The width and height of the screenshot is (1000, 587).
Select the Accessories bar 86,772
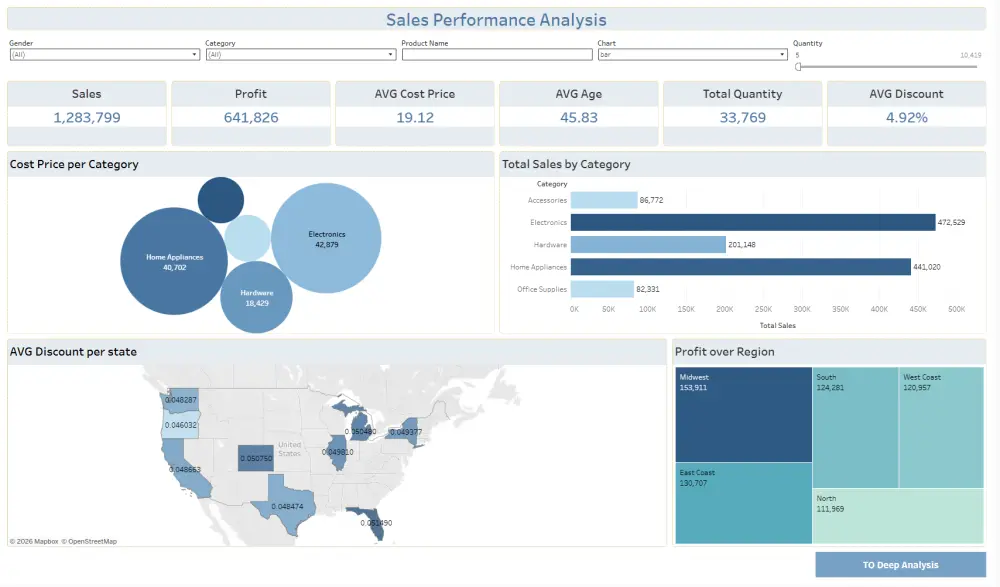(604, 200)
